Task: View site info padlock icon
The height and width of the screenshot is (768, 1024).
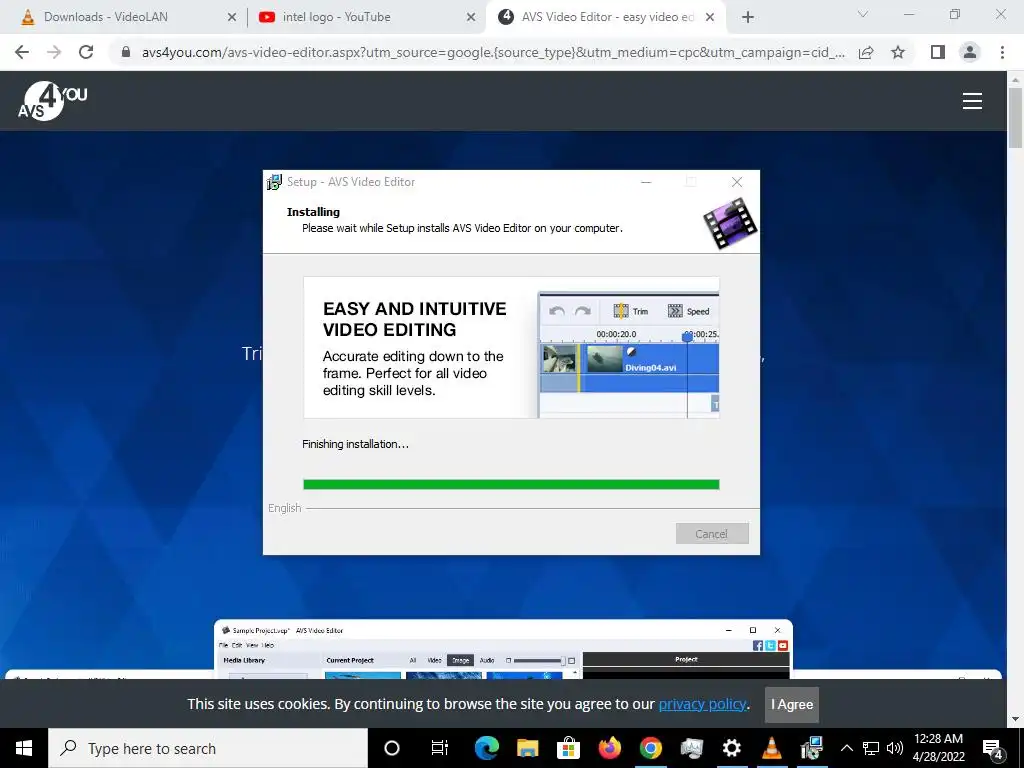Action: click(126, 52)
